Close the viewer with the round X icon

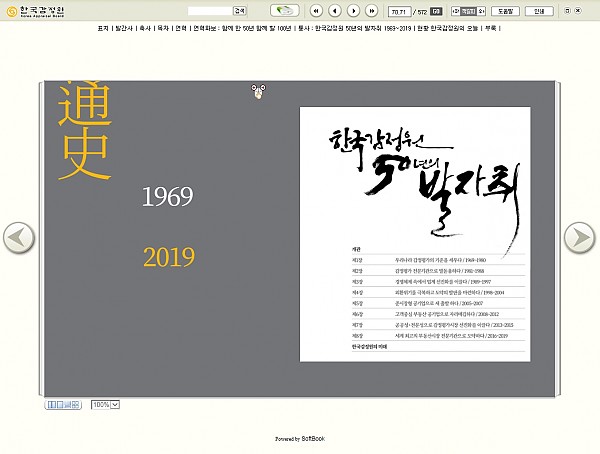[x=579, y=11]
